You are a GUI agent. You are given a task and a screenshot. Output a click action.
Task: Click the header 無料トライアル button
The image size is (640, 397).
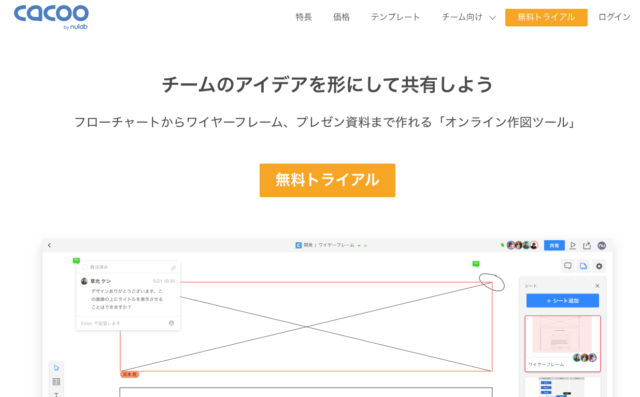(x=546, y=17)
